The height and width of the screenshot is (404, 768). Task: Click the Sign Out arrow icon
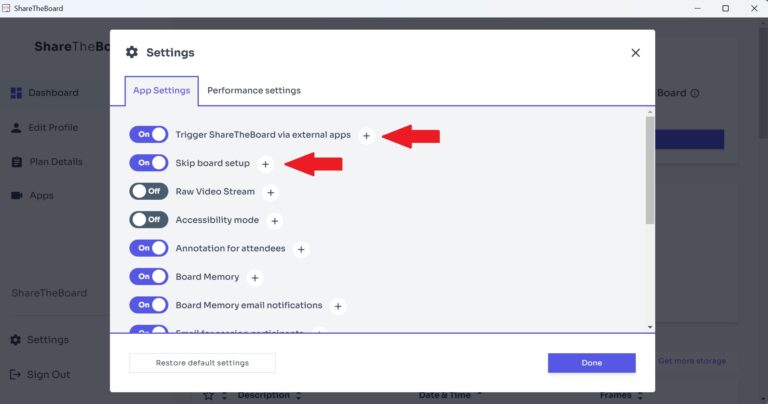click(15, 375)
